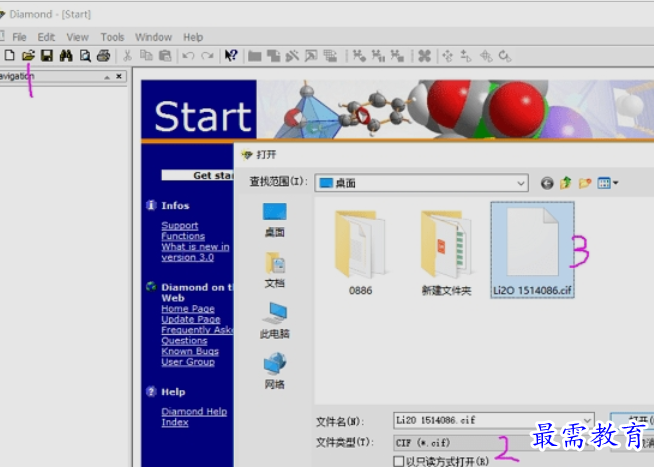The image size is (654, 467).
Task: Select This PC (此电脑) in places sidebar
Action: [x=274, y=320]
